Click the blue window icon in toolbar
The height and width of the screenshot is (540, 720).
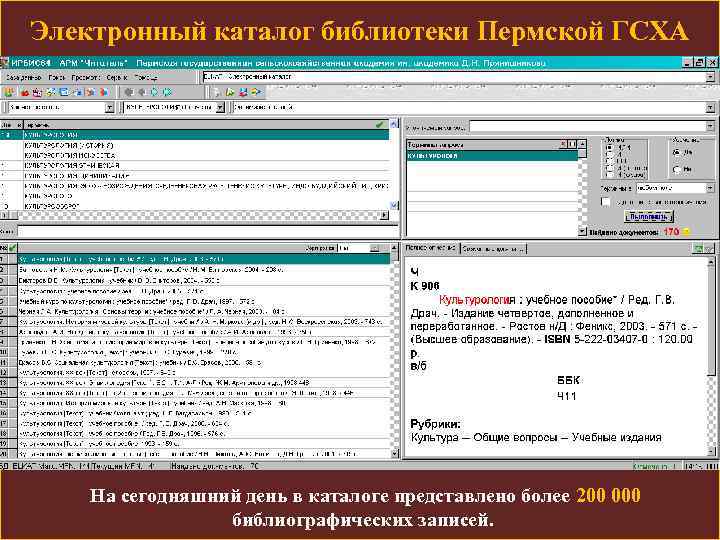pyautogui.click(x=64, y=92)
